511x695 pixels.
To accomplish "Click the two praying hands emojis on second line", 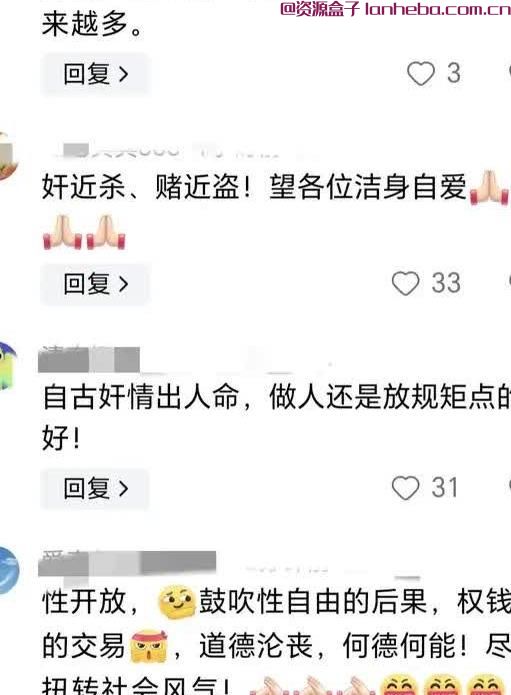I will (x=84, y=232).
